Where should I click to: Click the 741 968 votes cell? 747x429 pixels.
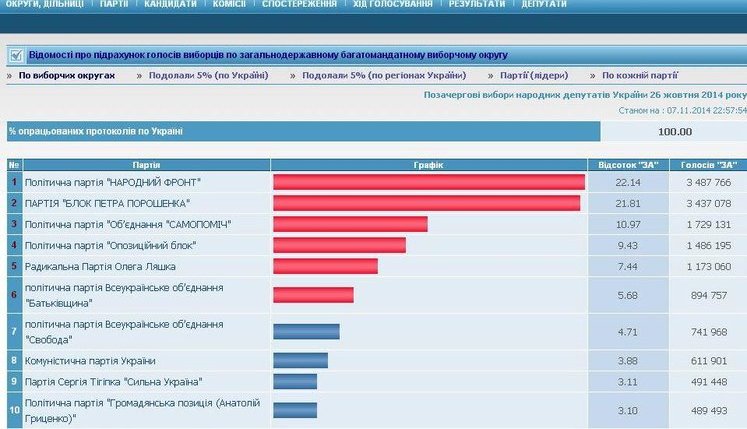pos(708,332)
